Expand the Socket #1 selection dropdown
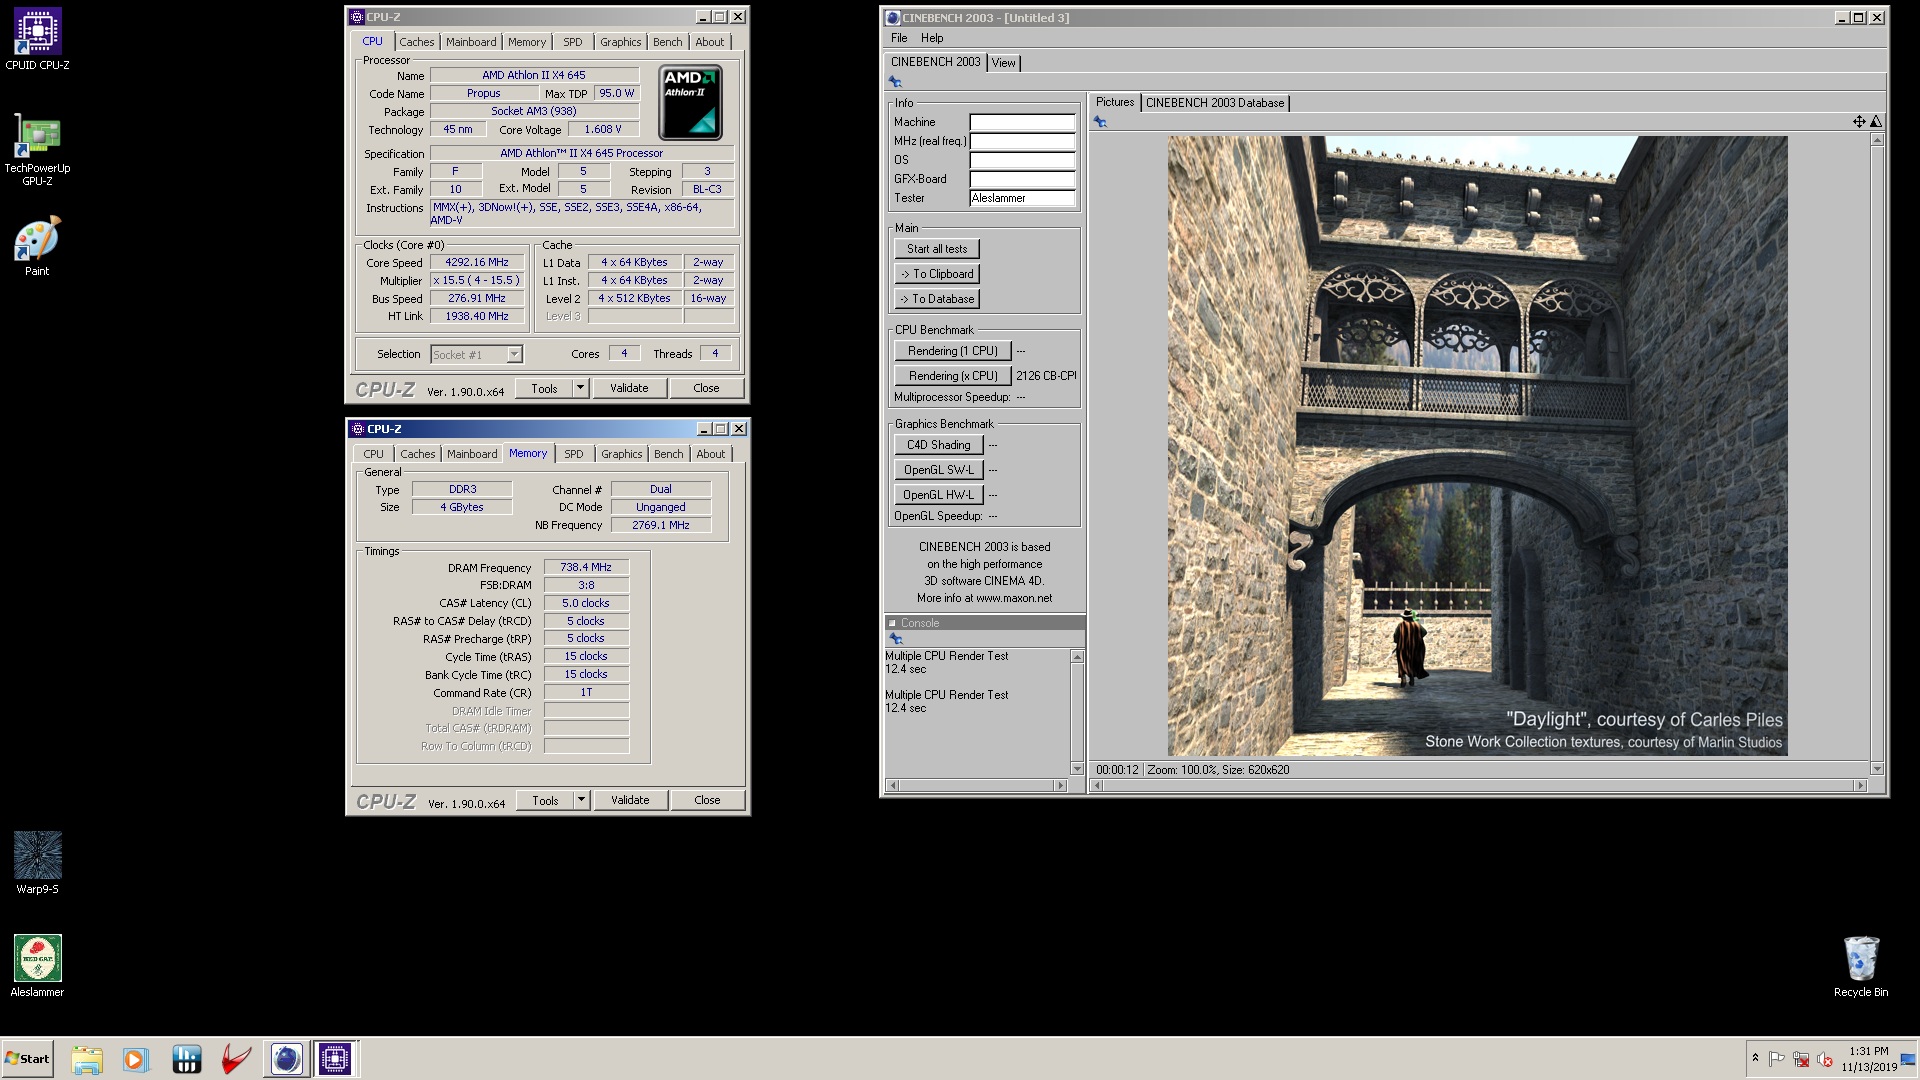This screenshot has width=1920, height=1080. tap(514, 355)
